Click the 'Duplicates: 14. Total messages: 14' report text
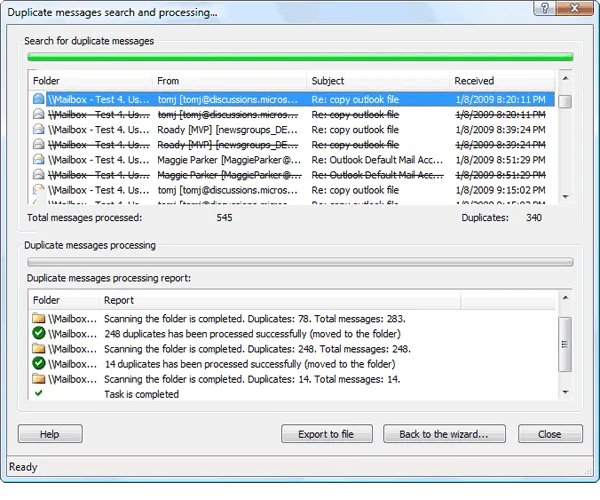Image resolution: width=600 pixels, height=500 pixels. 324,379
